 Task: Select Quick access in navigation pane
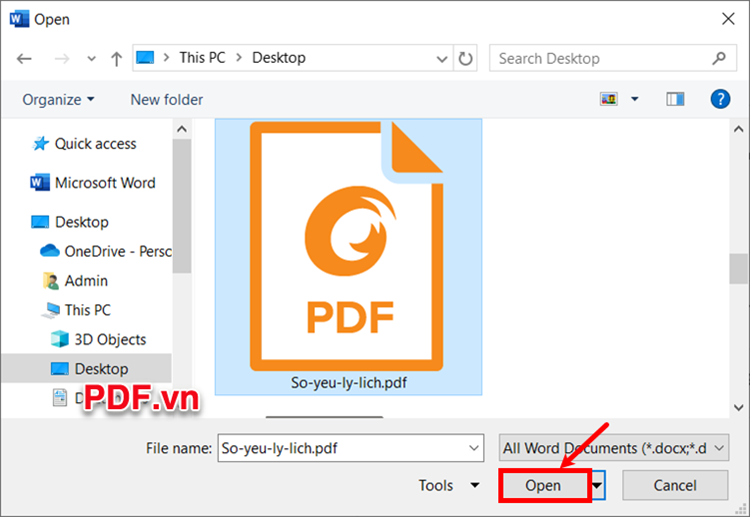84,143
